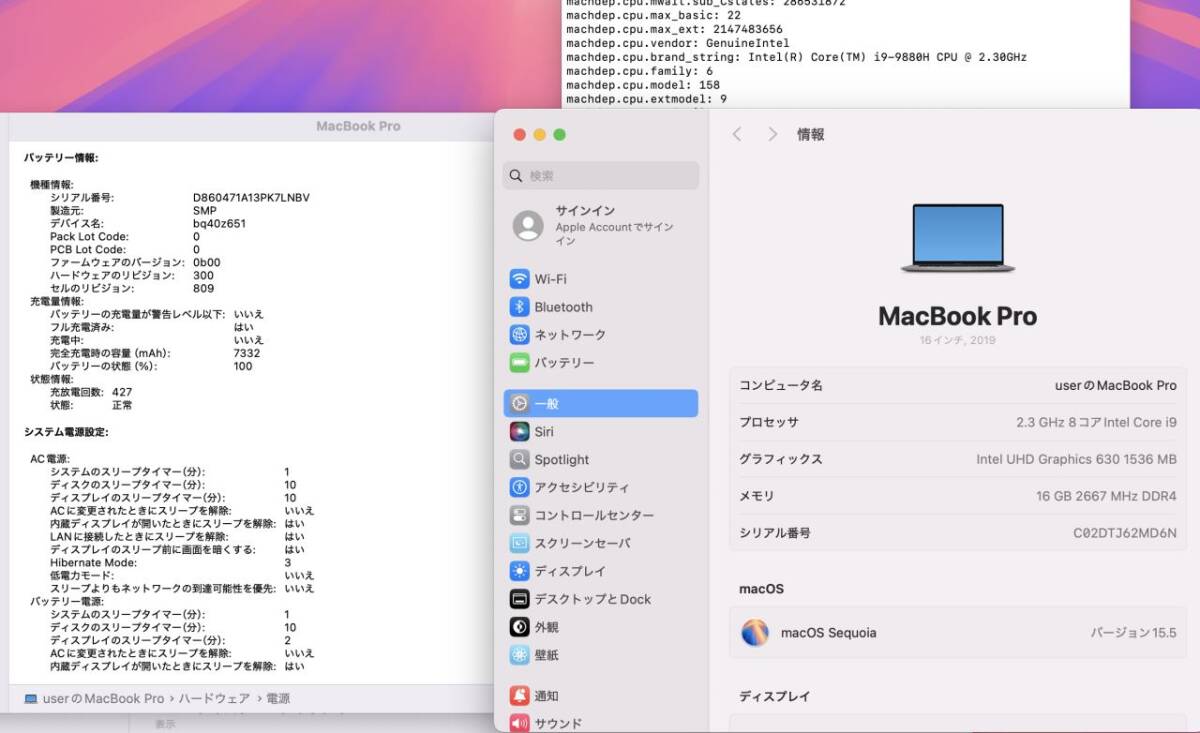Open the デスクトップとDock icon

(519, 600)
